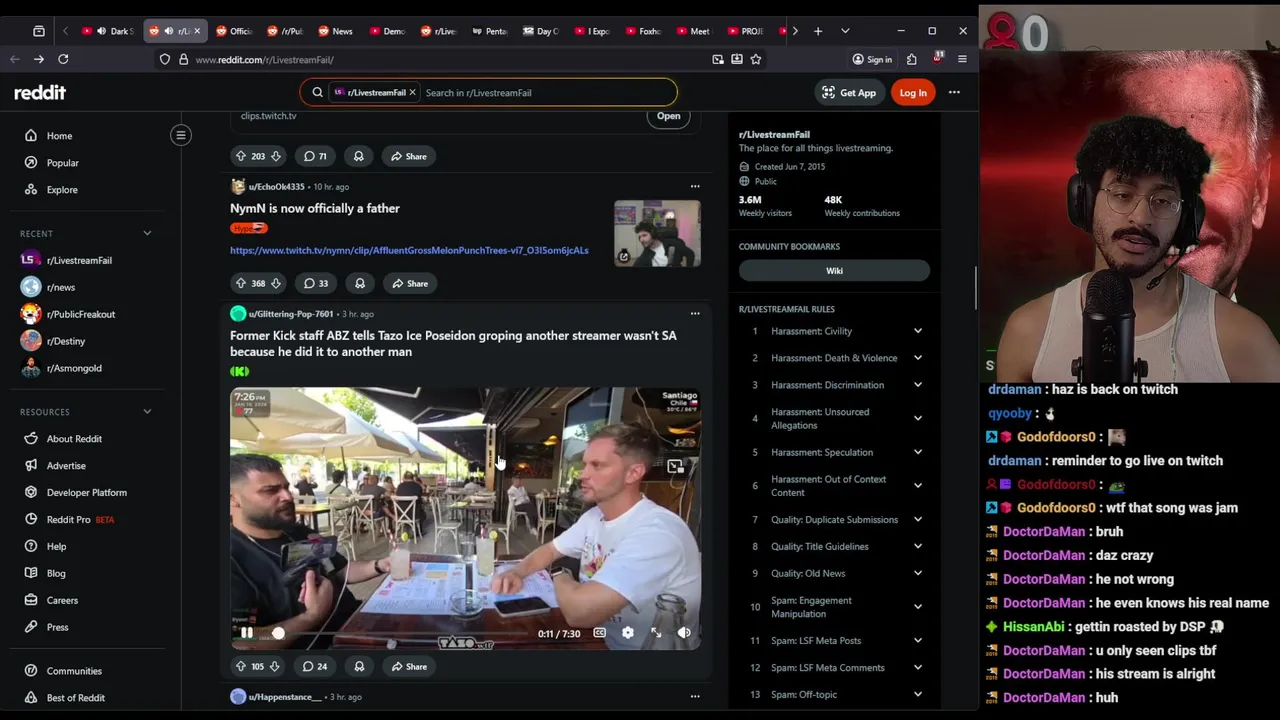Go back to previous page
This screenshot has width=1280, height=720.
click(15, 59)
